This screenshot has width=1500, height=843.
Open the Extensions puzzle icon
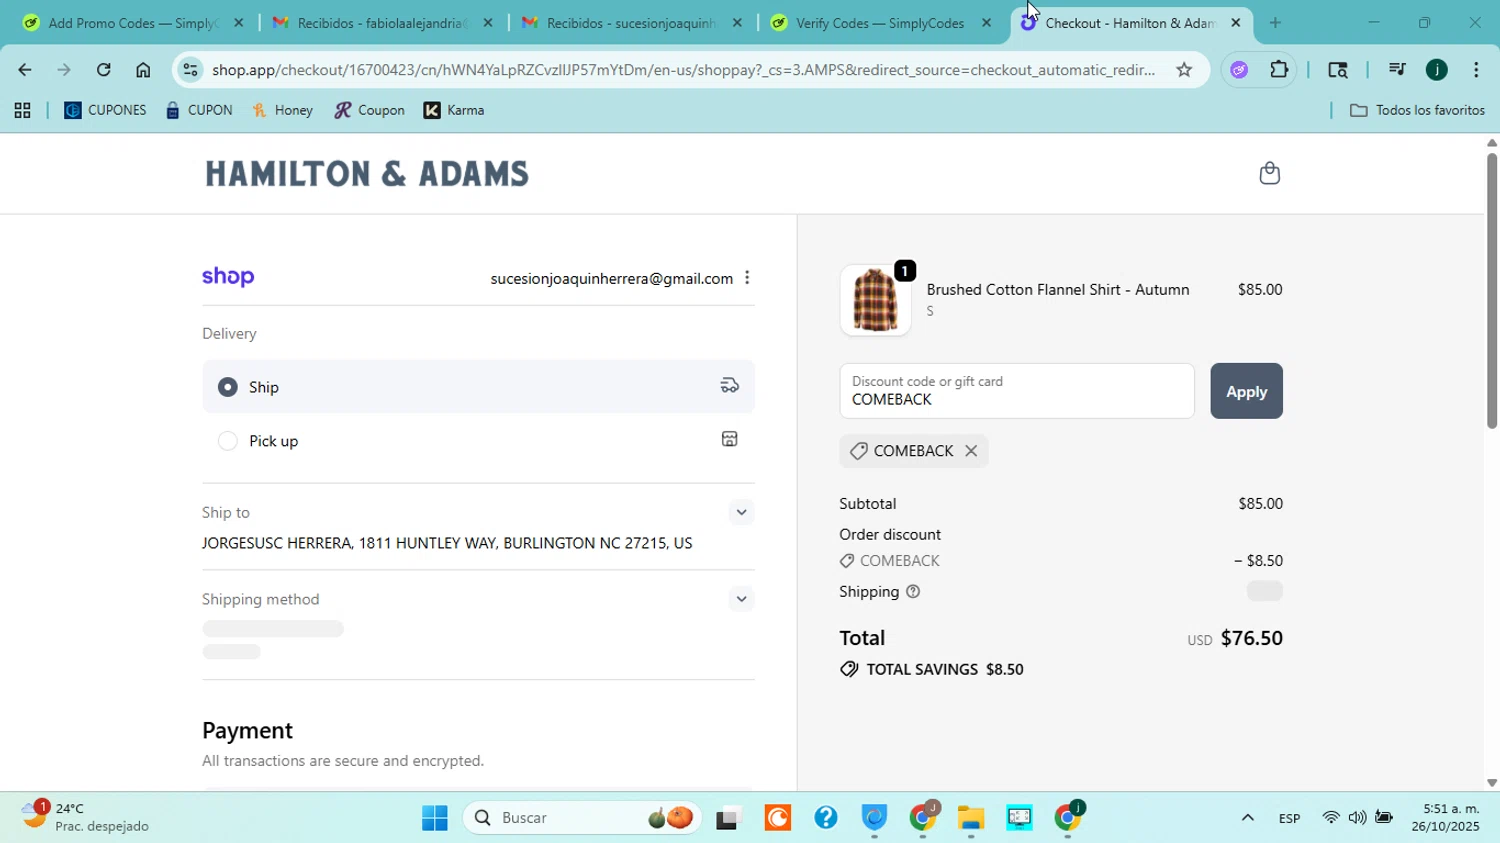pyautogui.click(x=1279, y=70)
